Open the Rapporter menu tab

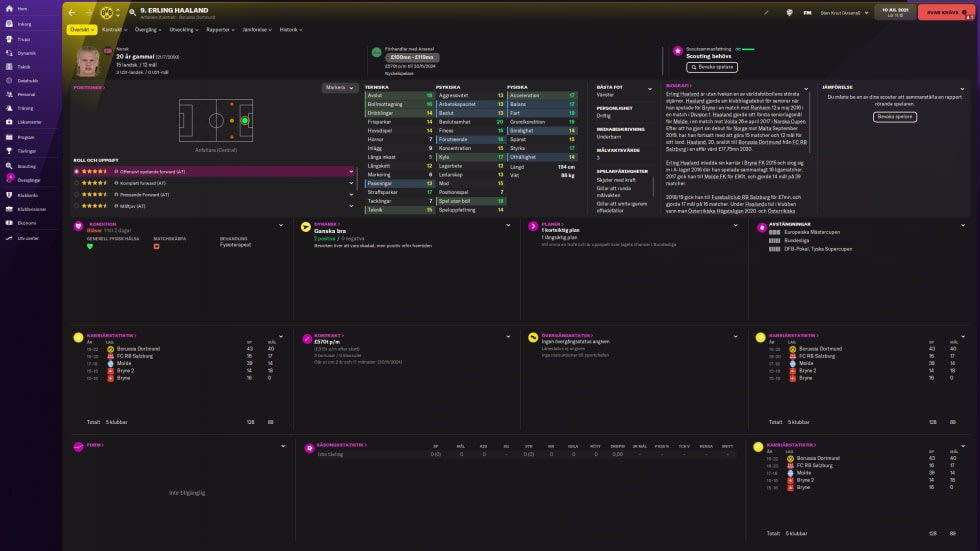coord(220,29)
